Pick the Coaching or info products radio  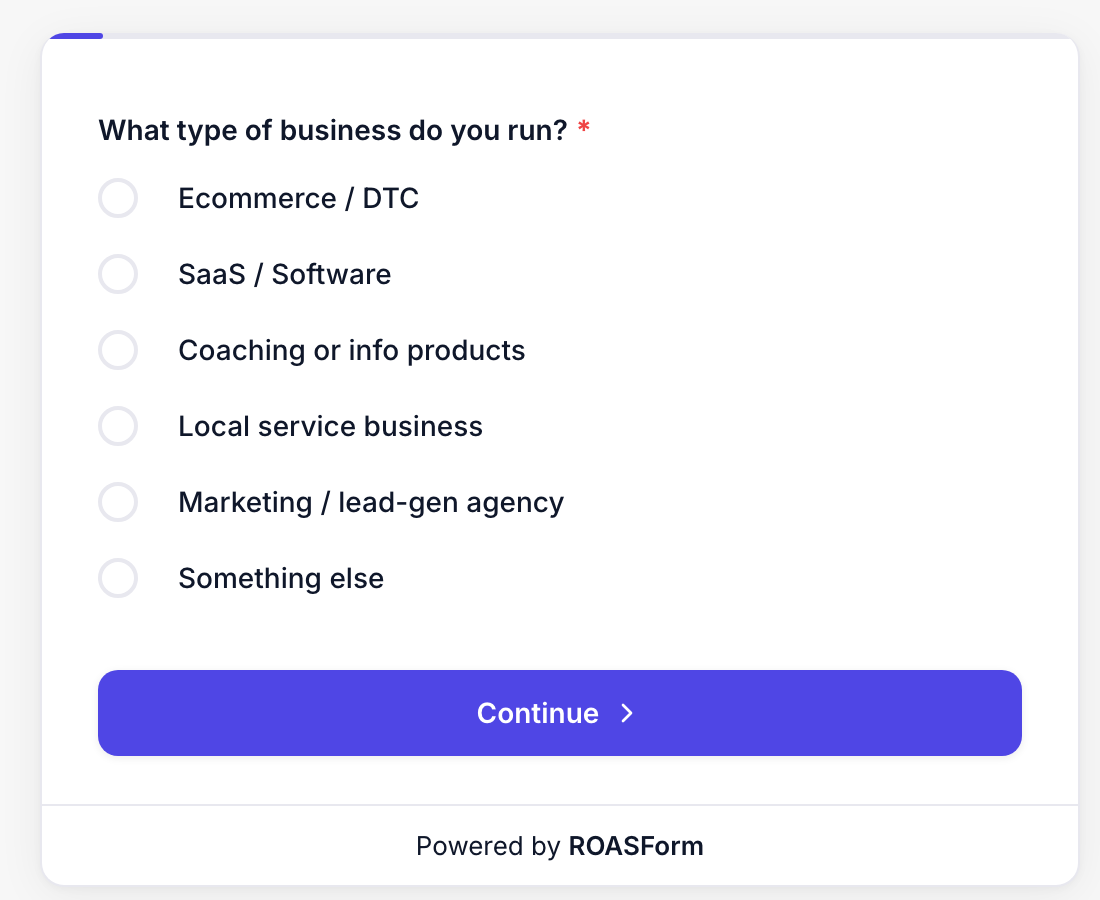[118, 350]
